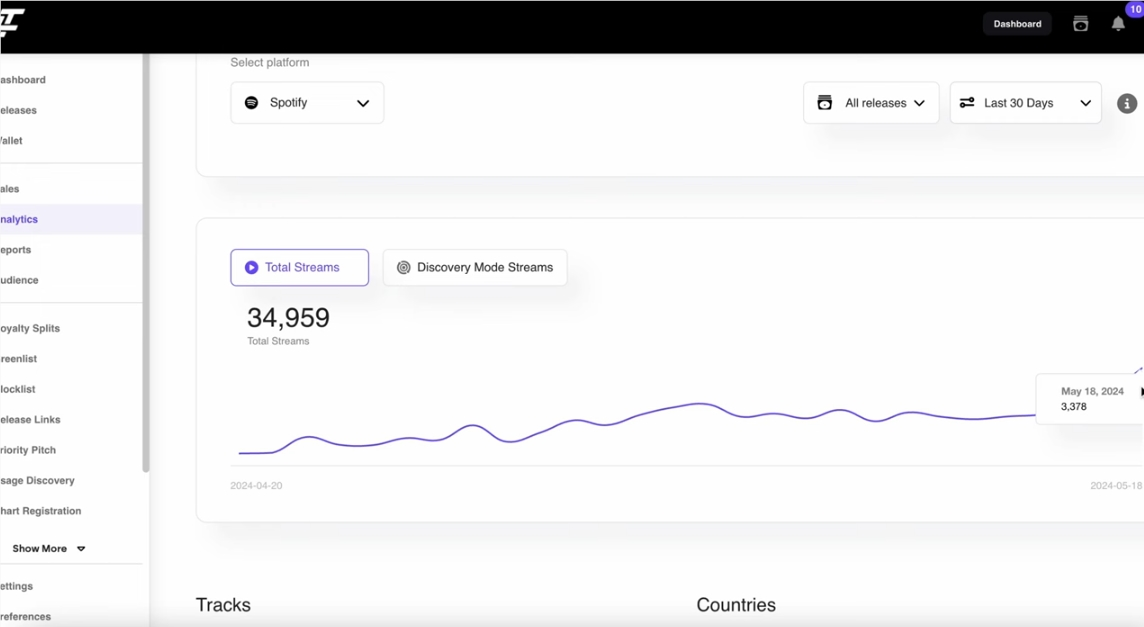The width and height of the screenshot is (1144, 627).
Task: Click the sidebar vertical scrollbar
Action: pos(146,260)
